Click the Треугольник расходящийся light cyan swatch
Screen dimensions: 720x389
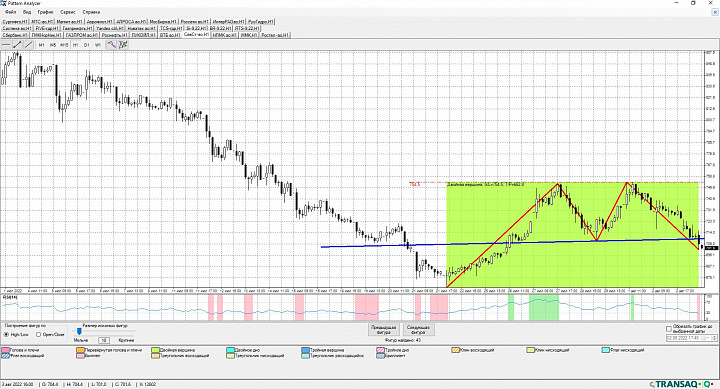305,355
